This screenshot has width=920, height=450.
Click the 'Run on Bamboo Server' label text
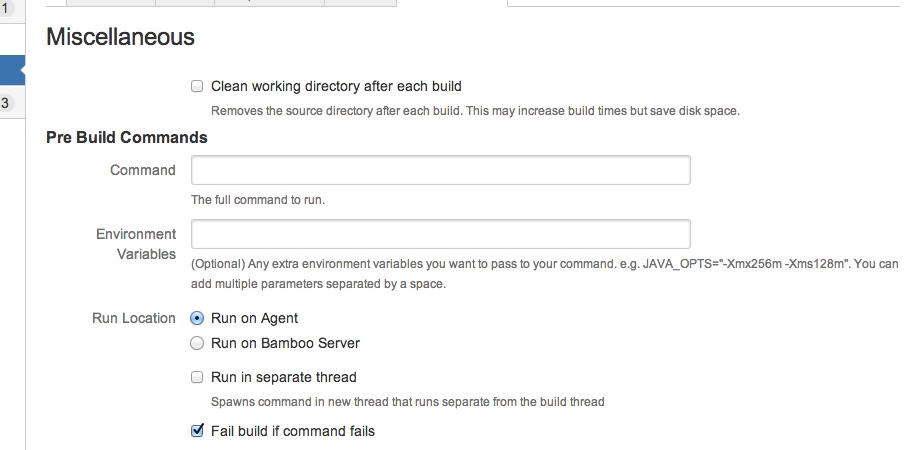pos(285,344)
